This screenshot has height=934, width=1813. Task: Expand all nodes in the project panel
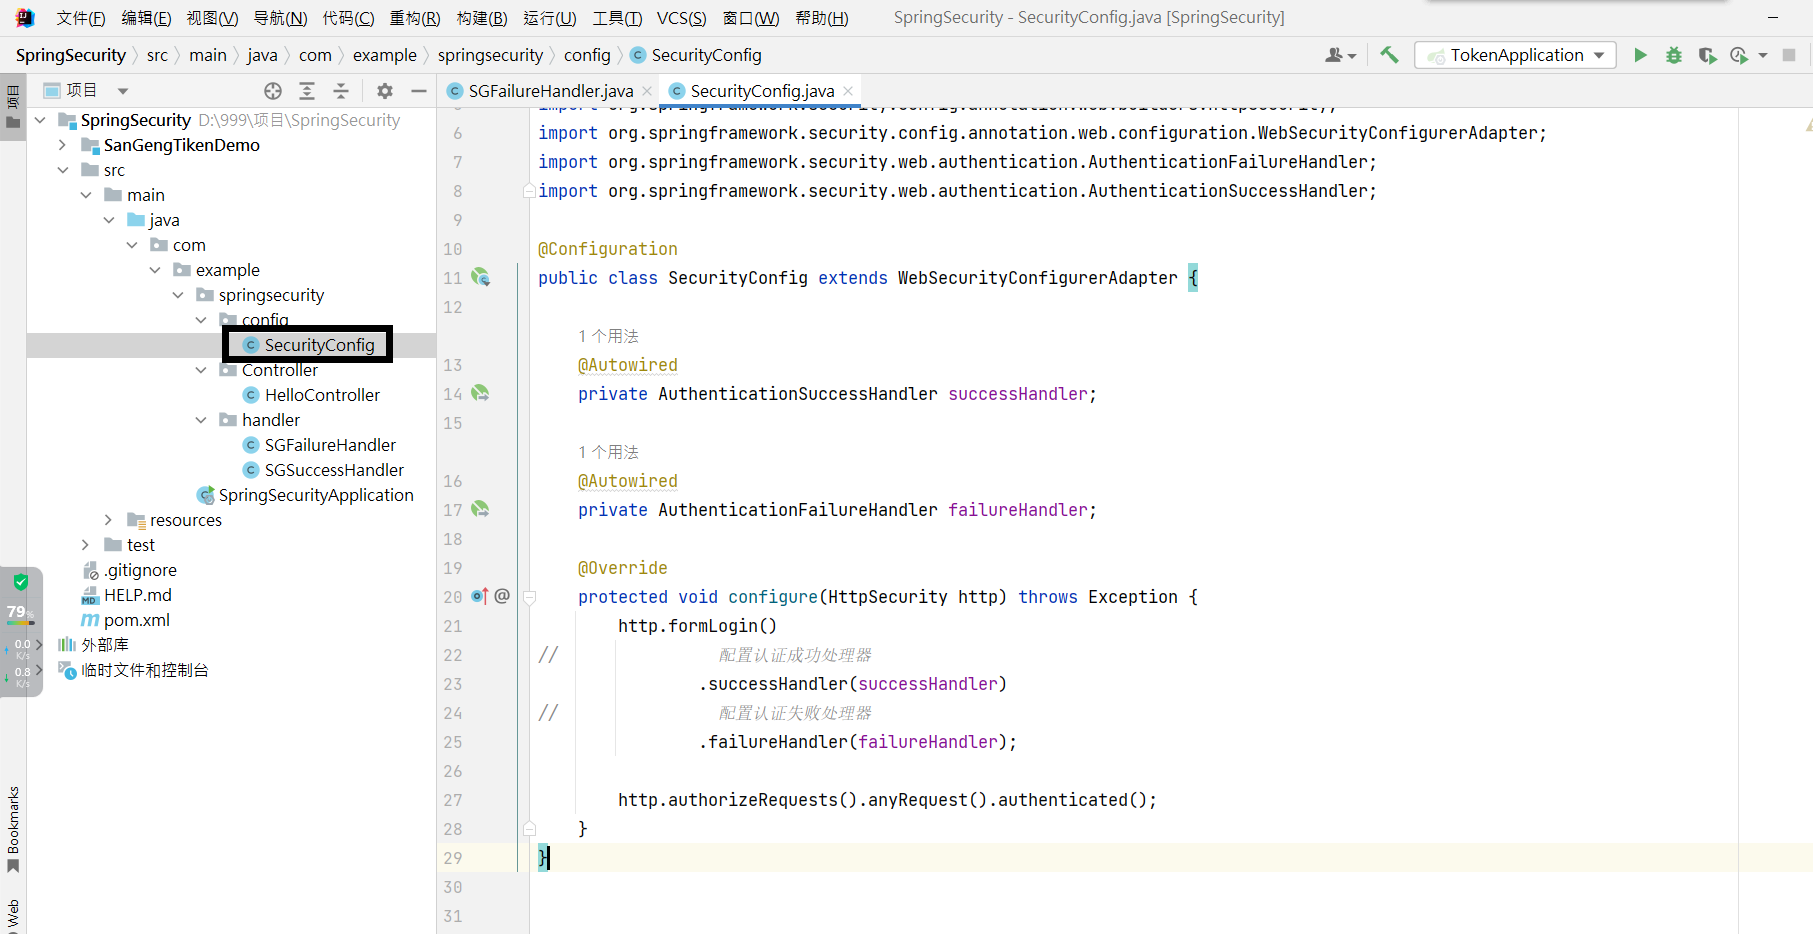307,91
